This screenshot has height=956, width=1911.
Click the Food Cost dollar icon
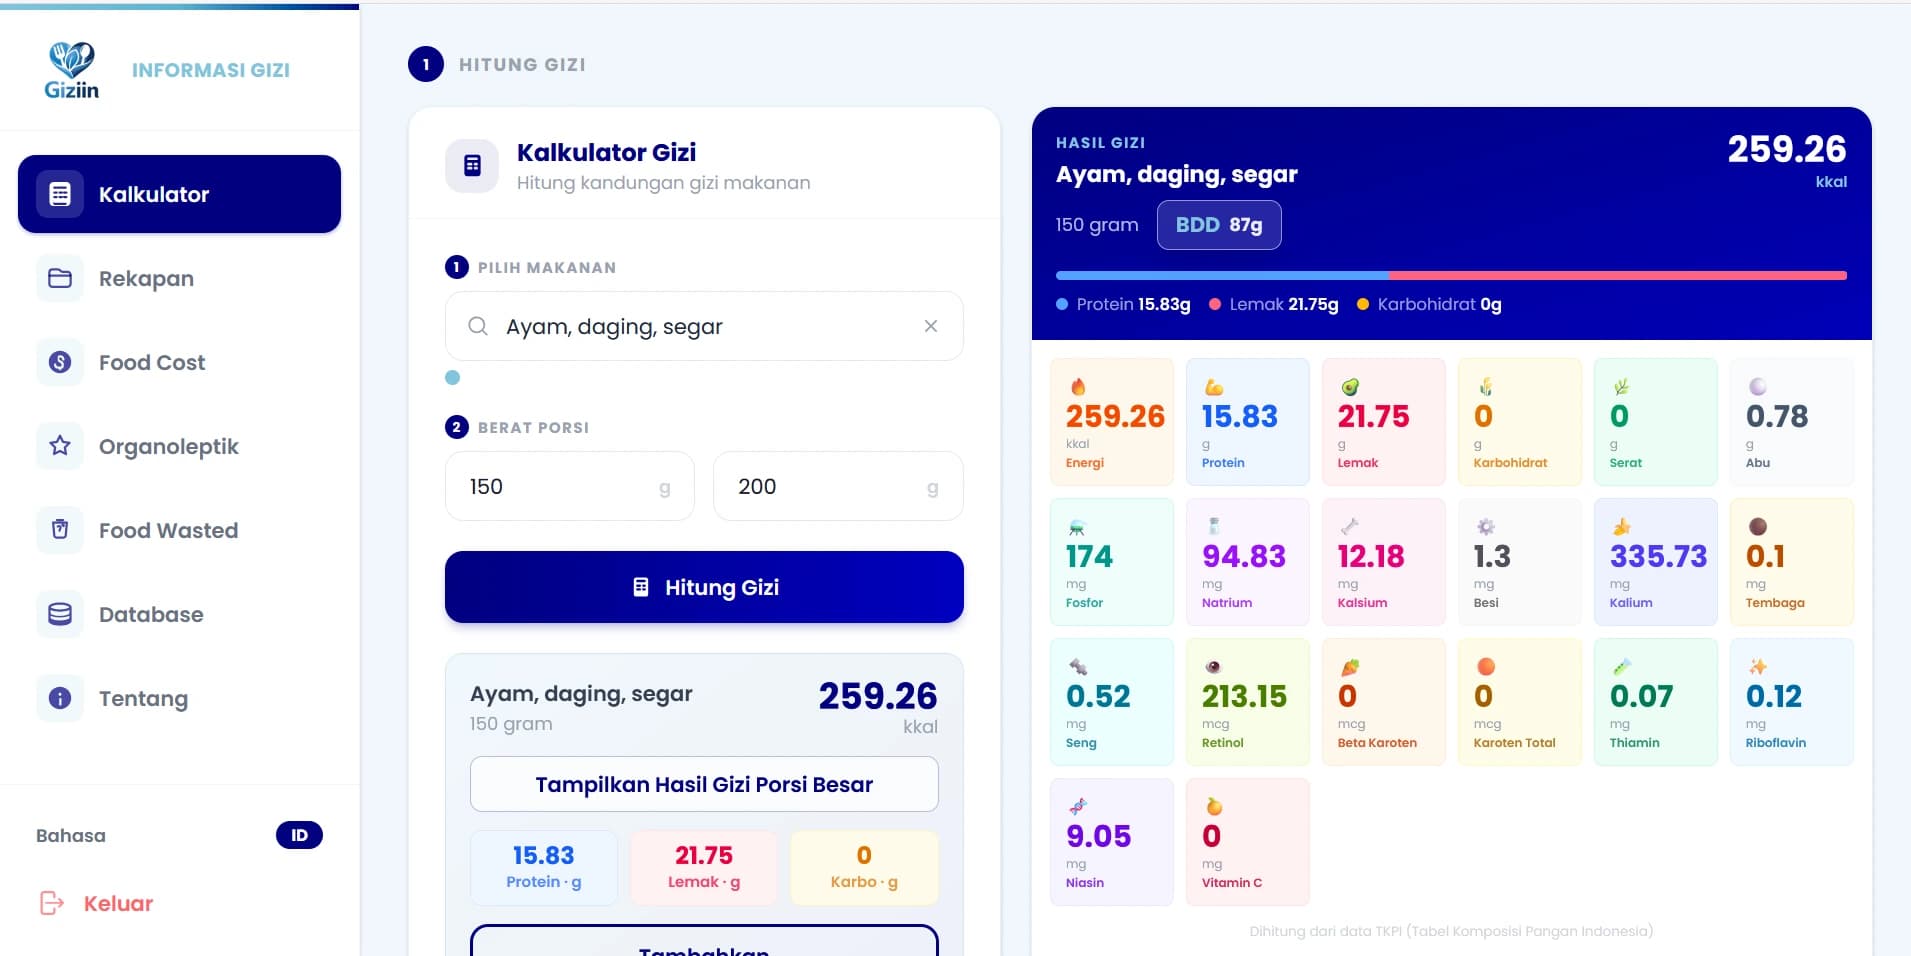coord(60,362)
